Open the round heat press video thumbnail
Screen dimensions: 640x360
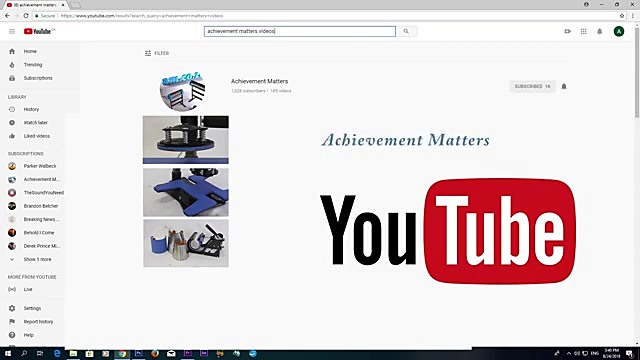tap(186, 140)
